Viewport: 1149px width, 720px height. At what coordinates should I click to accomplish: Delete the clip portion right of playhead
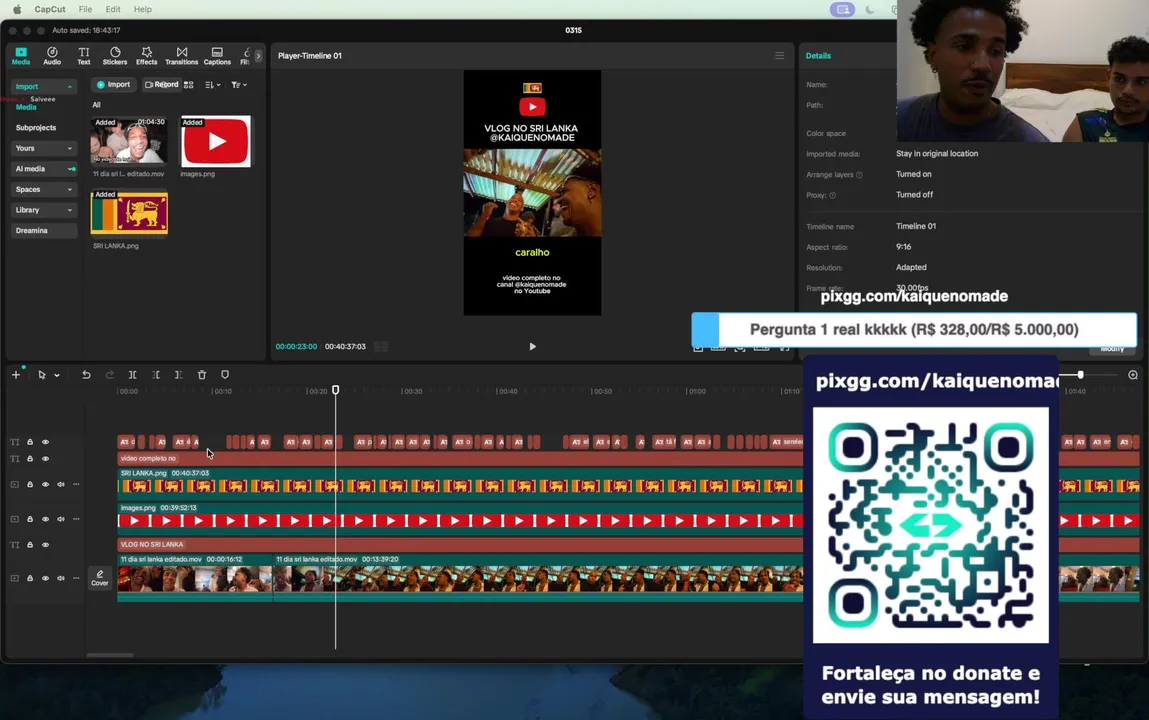[178, 374]
